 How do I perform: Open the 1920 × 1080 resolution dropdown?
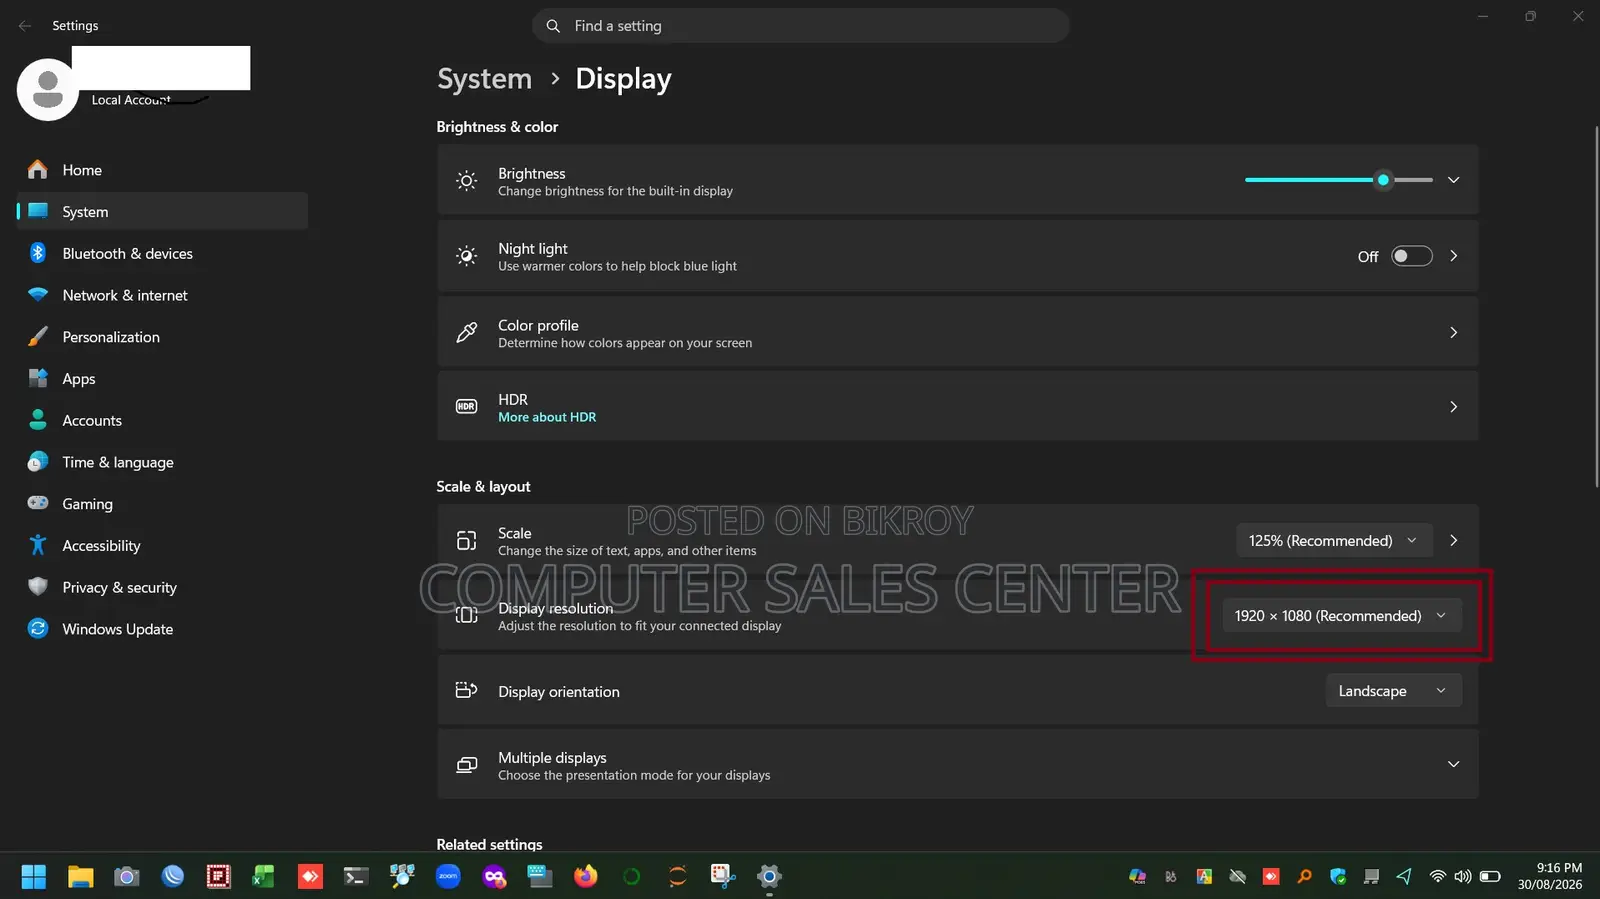point(1341,616)
